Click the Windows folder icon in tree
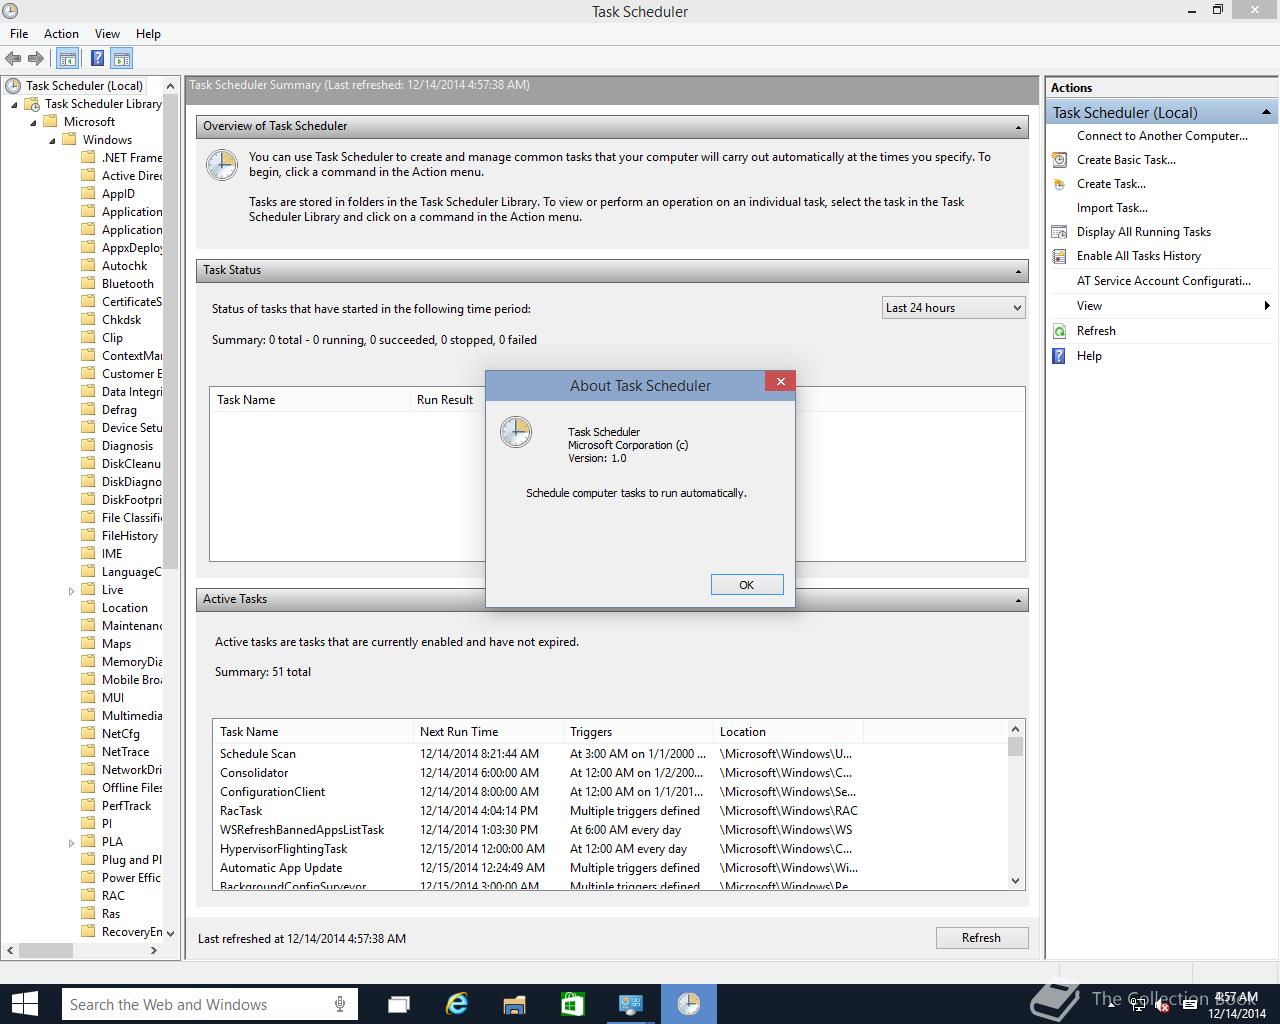Image resolution: width=1280 pixels, height=1024 pixels. tap(69, 140)
